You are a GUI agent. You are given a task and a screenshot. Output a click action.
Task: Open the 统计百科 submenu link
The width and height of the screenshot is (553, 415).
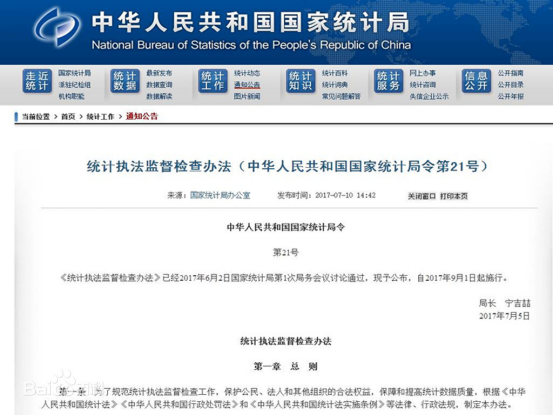click(x=335, y=73)
